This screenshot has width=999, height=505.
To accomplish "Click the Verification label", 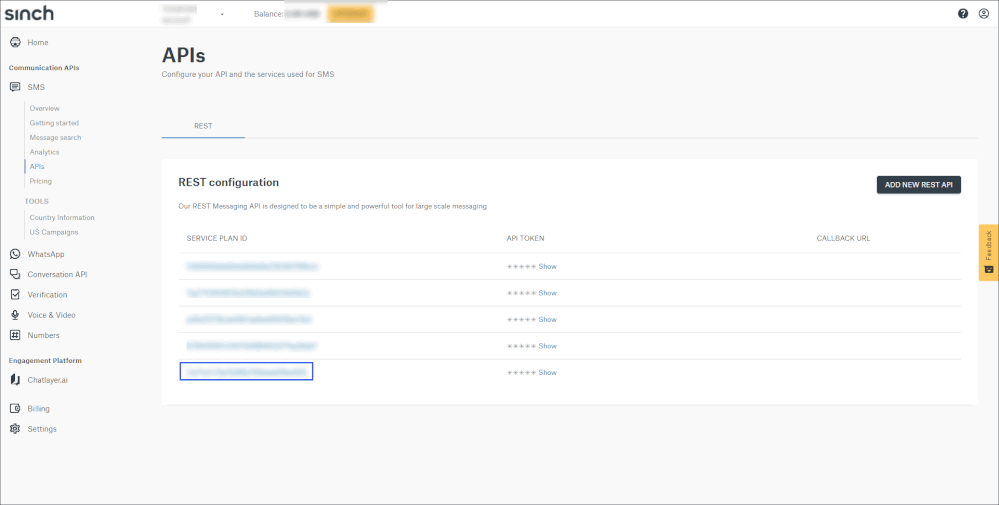I will click(x=47, y=295).
